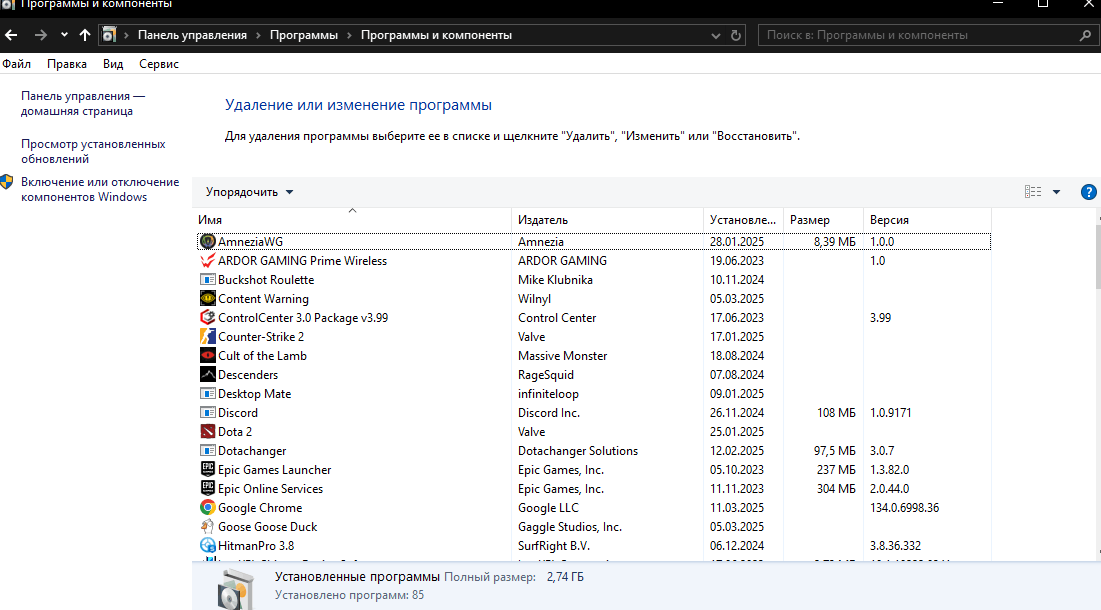Click the Epic Online Services icon
The width and height of the screenshot is (1101, 610).
(207, 489)
